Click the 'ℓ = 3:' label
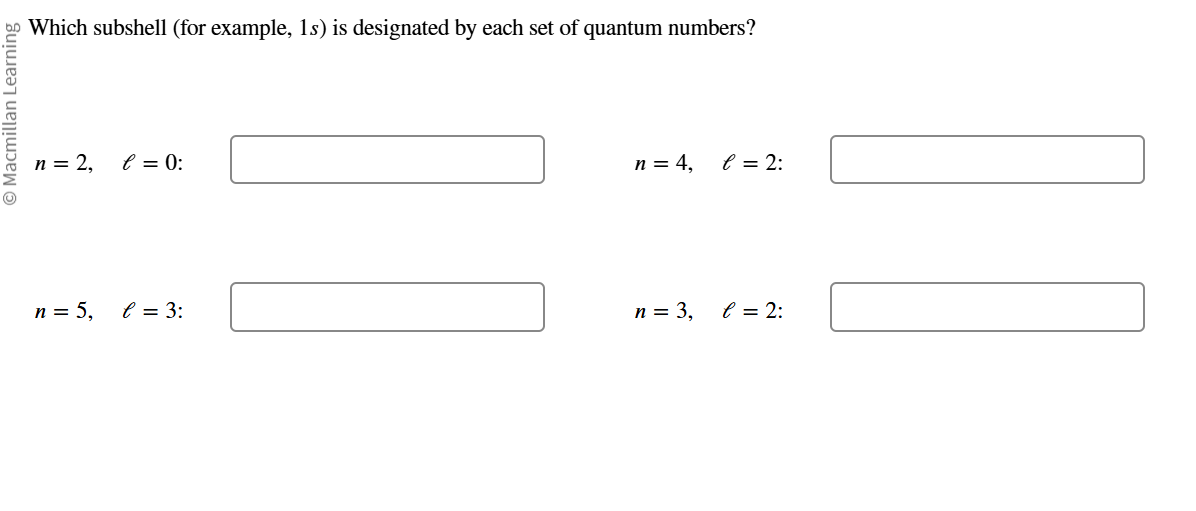The width and height of the screenshot is (1196, 511). [153, 310]
